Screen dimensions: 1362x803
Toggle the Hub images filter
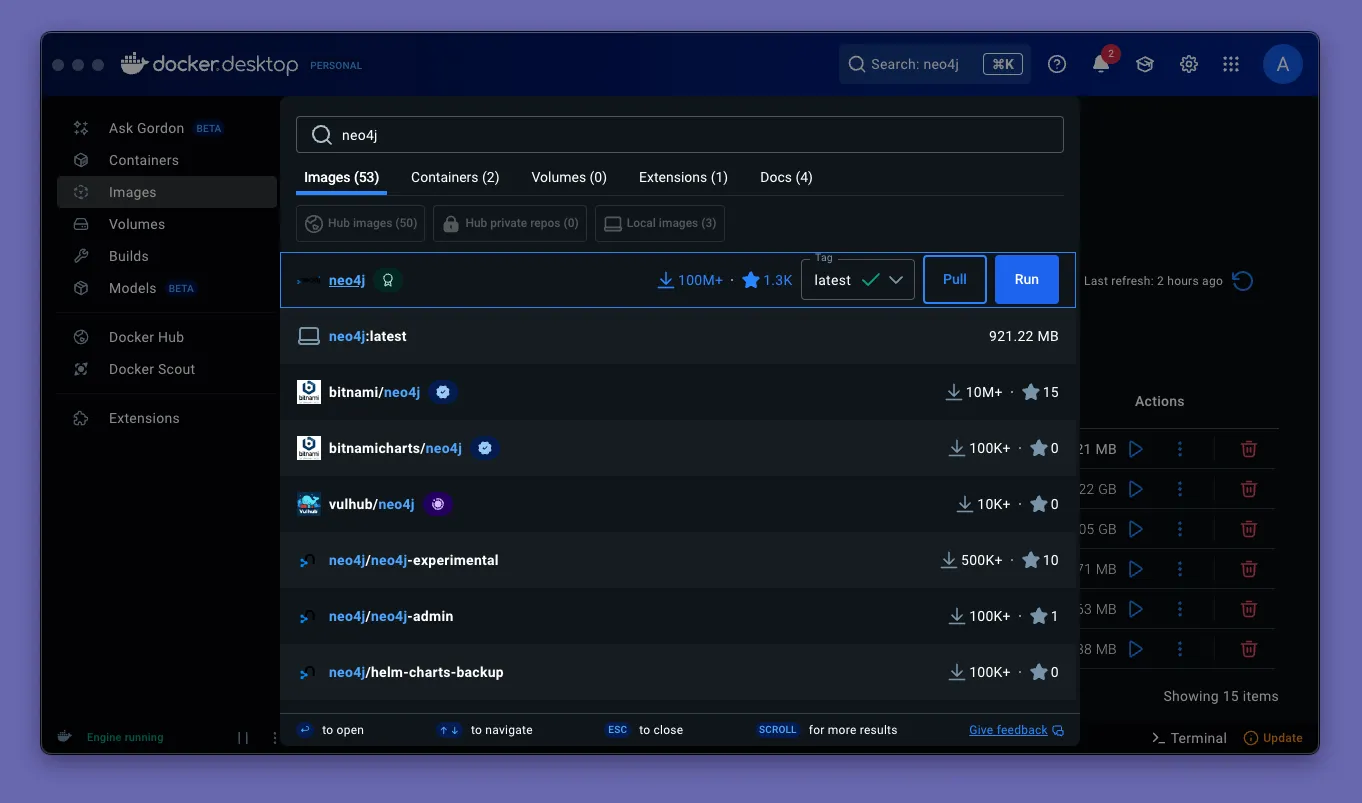pyautogui.click(x=361, y=223)
